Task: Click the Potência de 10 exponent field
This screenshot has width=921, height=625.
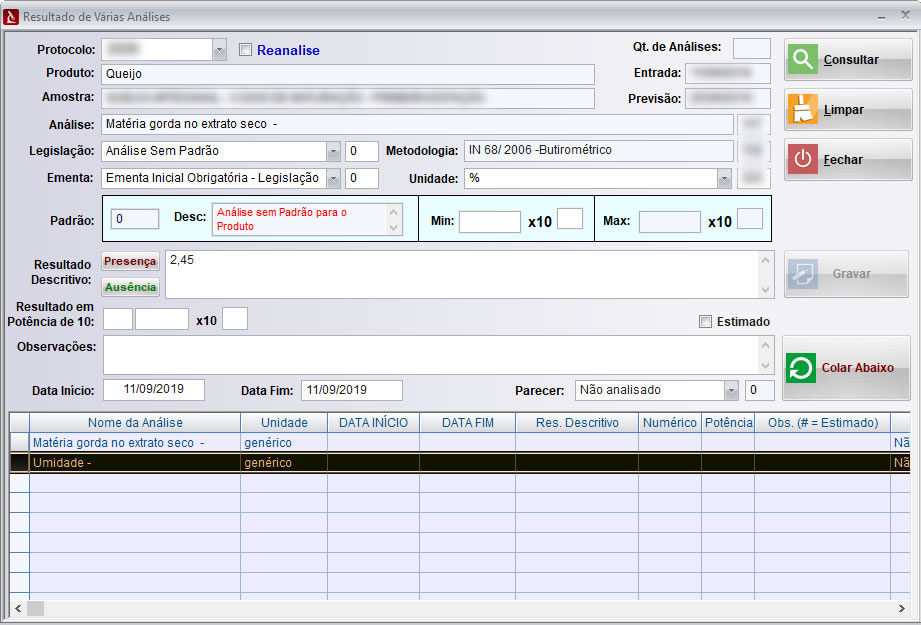Action: coord(235,318)
